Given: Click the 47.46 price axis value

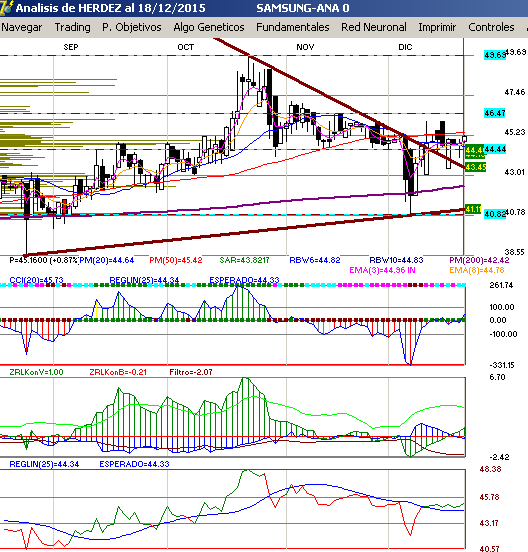Looking at the screenshot, I should (x=515, y=92).
